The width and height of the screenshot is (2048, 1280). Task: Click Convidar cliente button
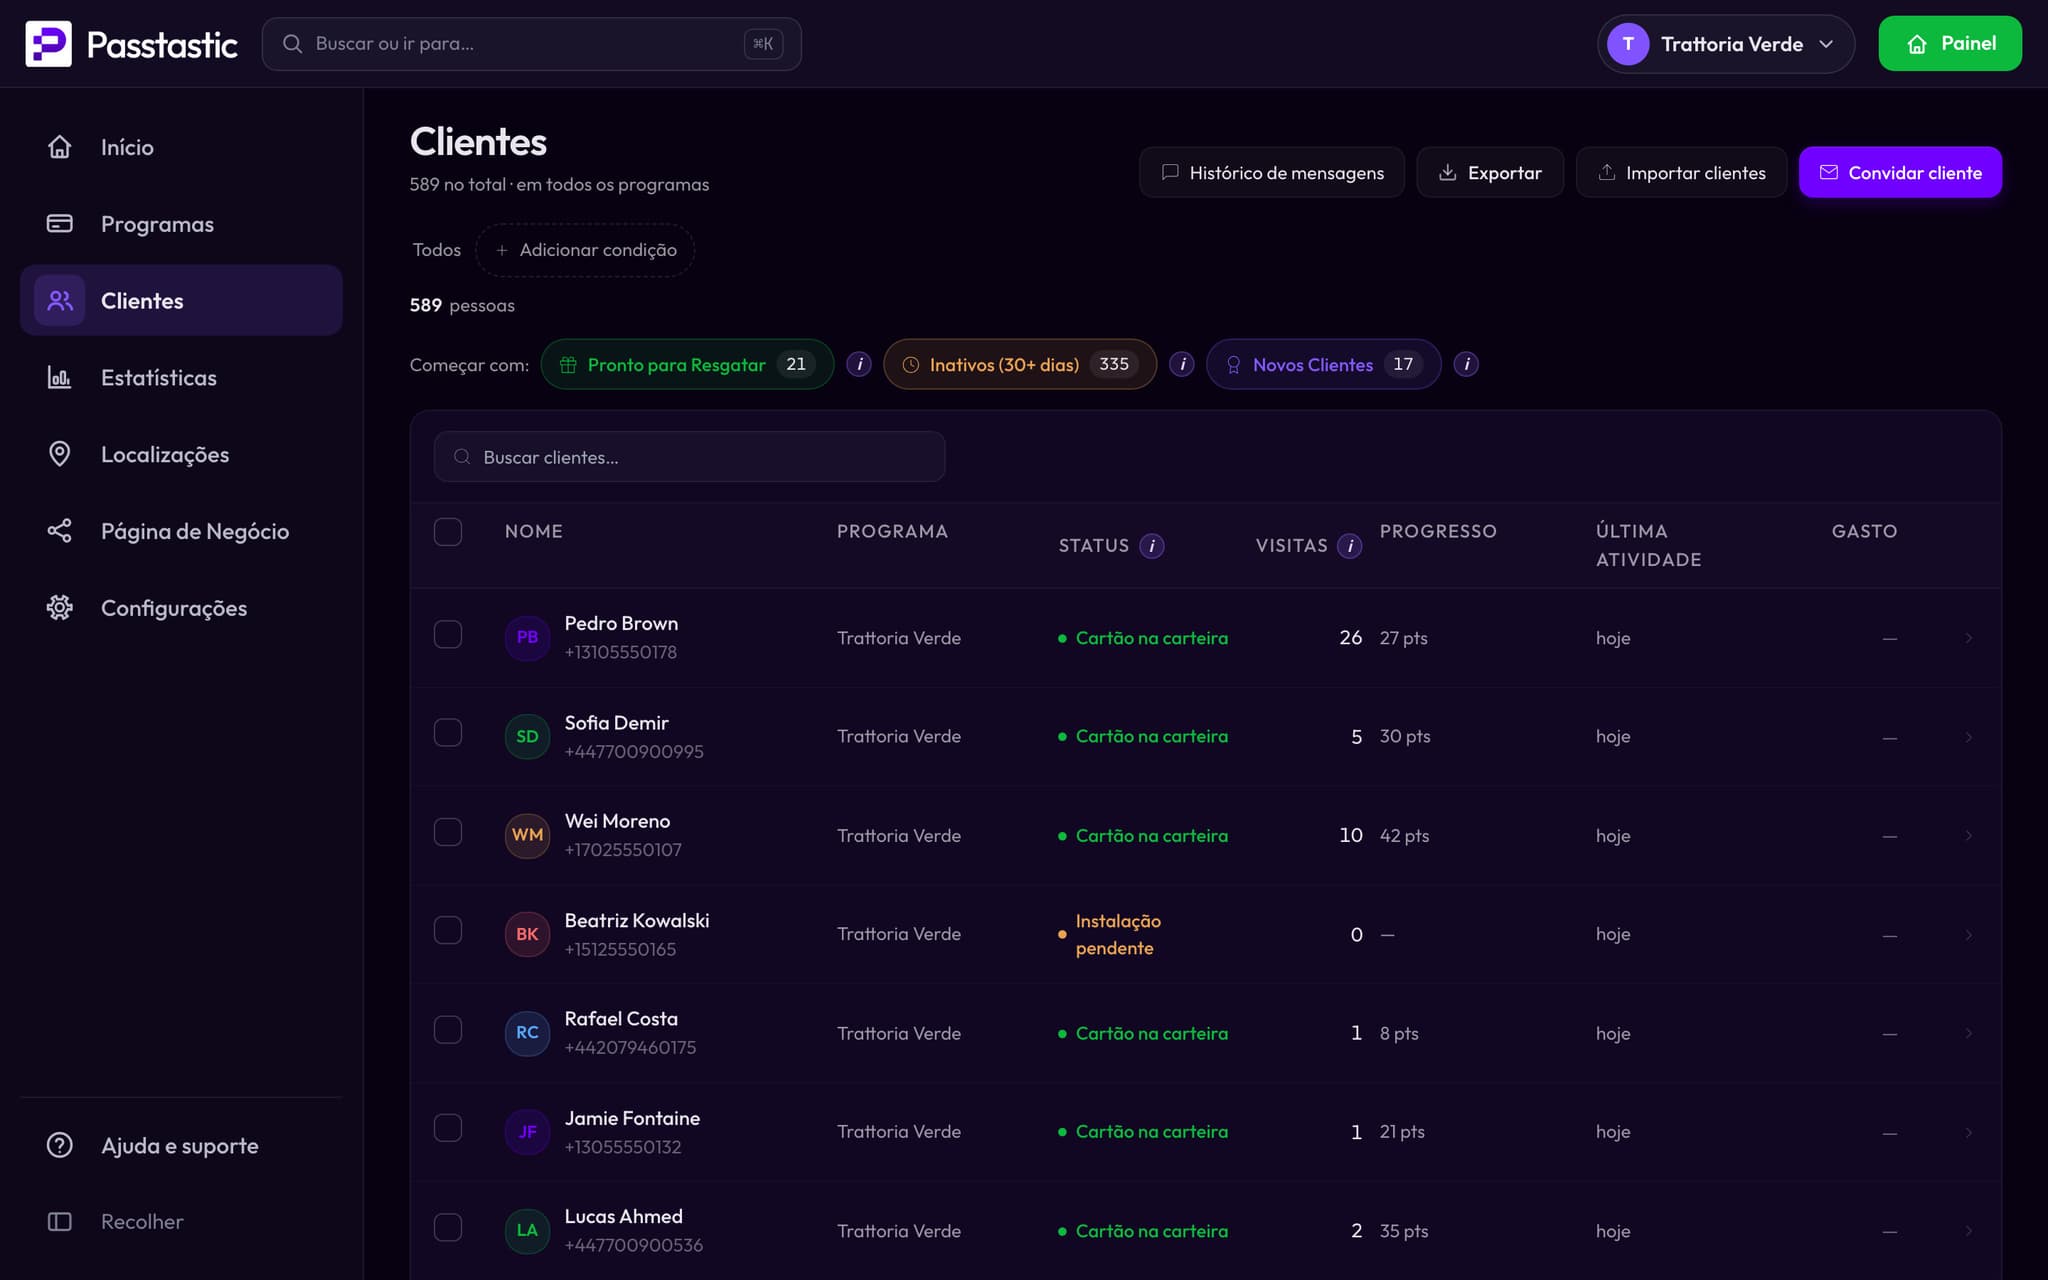tap(1900, 172)
